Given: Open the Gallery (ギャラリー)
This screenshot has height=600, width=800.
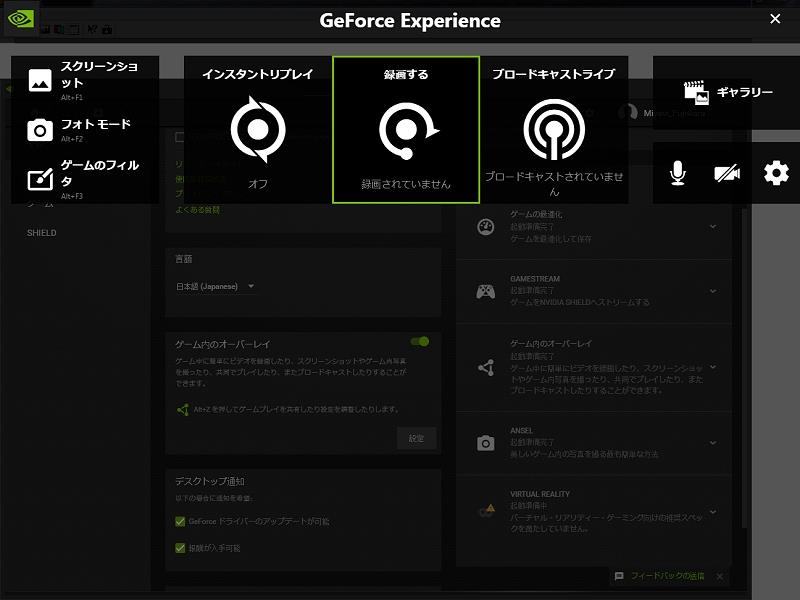Looking at the screenshot, I should (728, 92).
